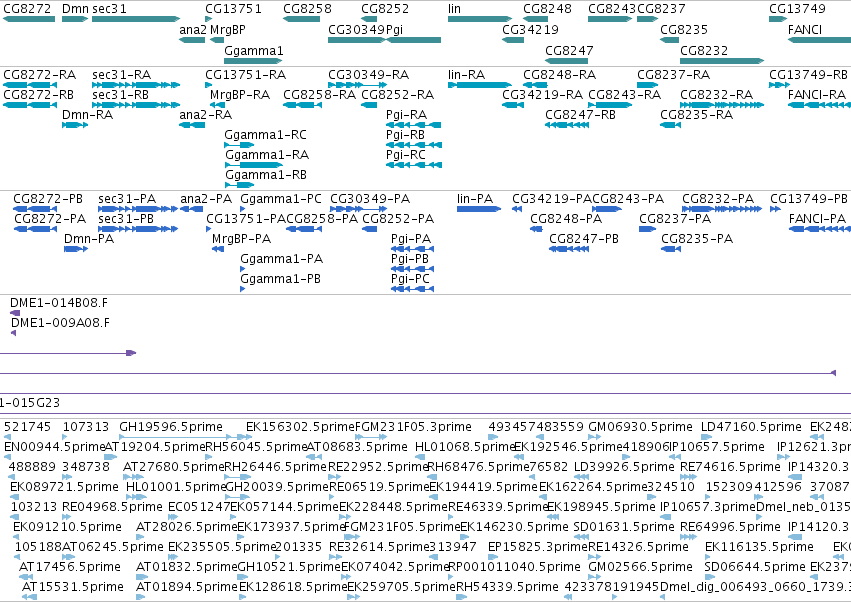
Task: Click protein 'lin-PA'
Action: (x=475, y=199)
